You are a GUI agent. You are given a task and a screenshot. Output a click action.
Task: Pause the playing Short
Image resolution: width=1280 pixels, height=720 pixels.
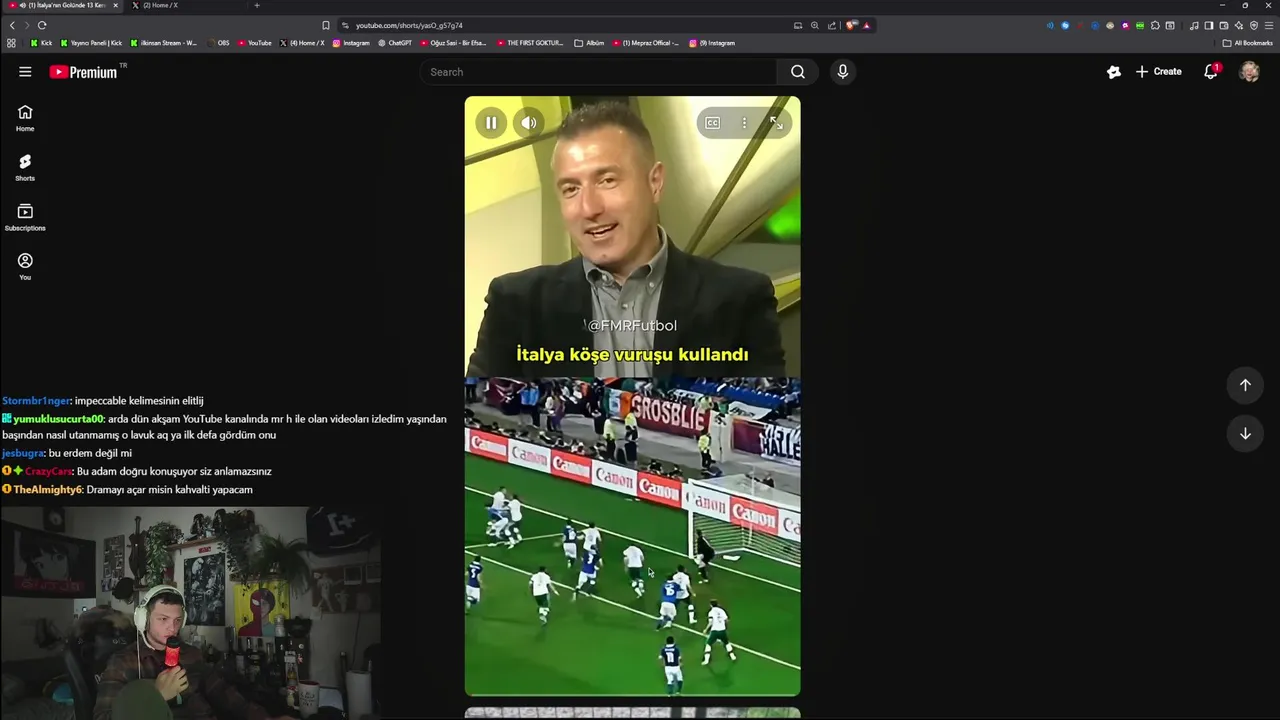(x=491, y=123)
